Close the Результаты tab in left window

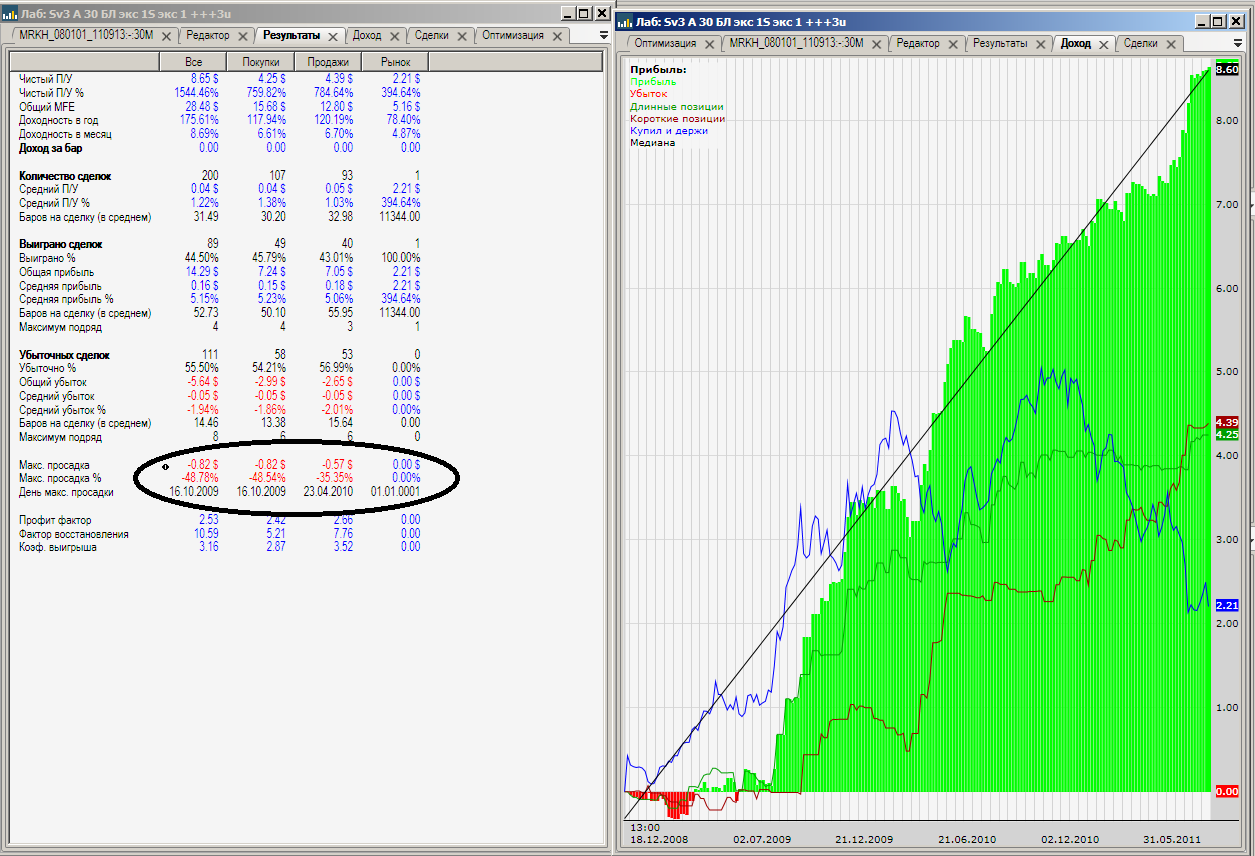point(335,36)
